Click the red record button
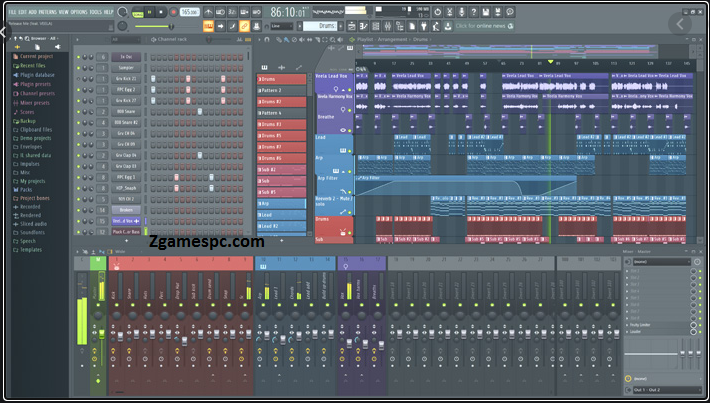Image resolution: width=710 pixels, height=403 pixels. click(x=173, y=12)
